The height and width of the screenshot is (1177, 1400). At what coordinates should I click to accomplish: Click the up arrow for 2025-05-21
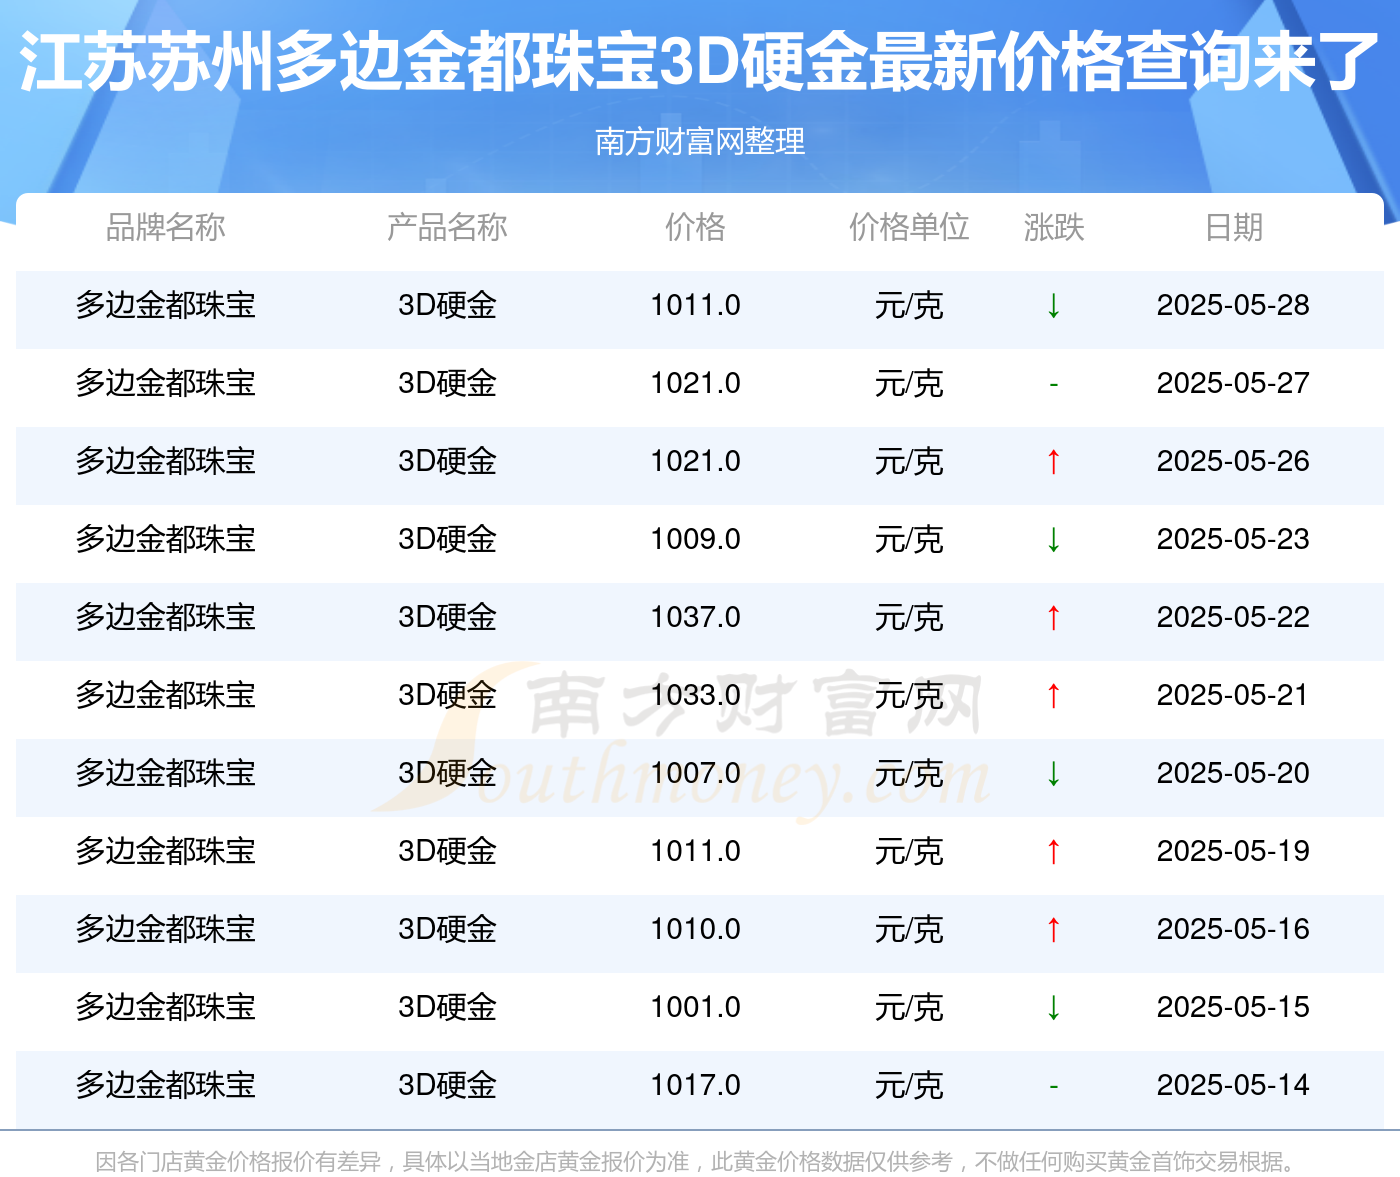[x=1053, y=695]
